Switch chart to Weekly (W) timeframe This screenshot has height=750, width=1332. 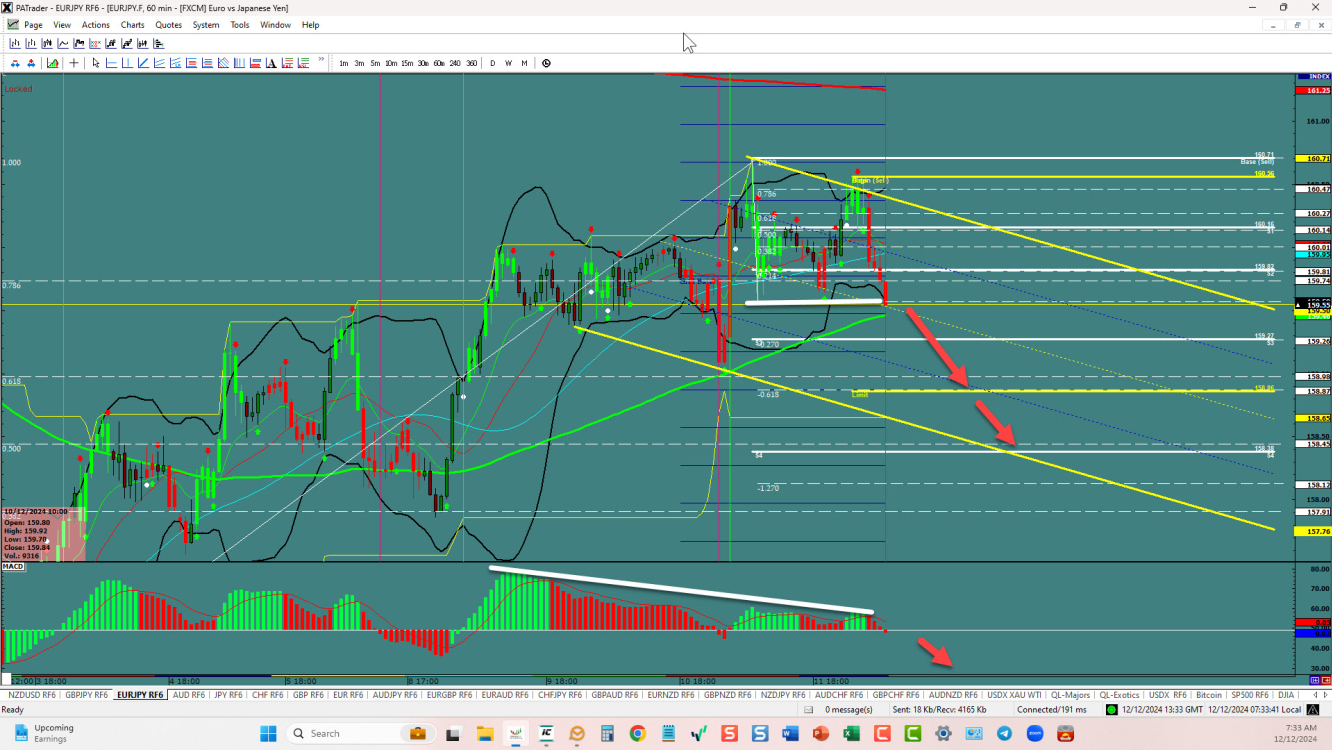pos(509,63)
